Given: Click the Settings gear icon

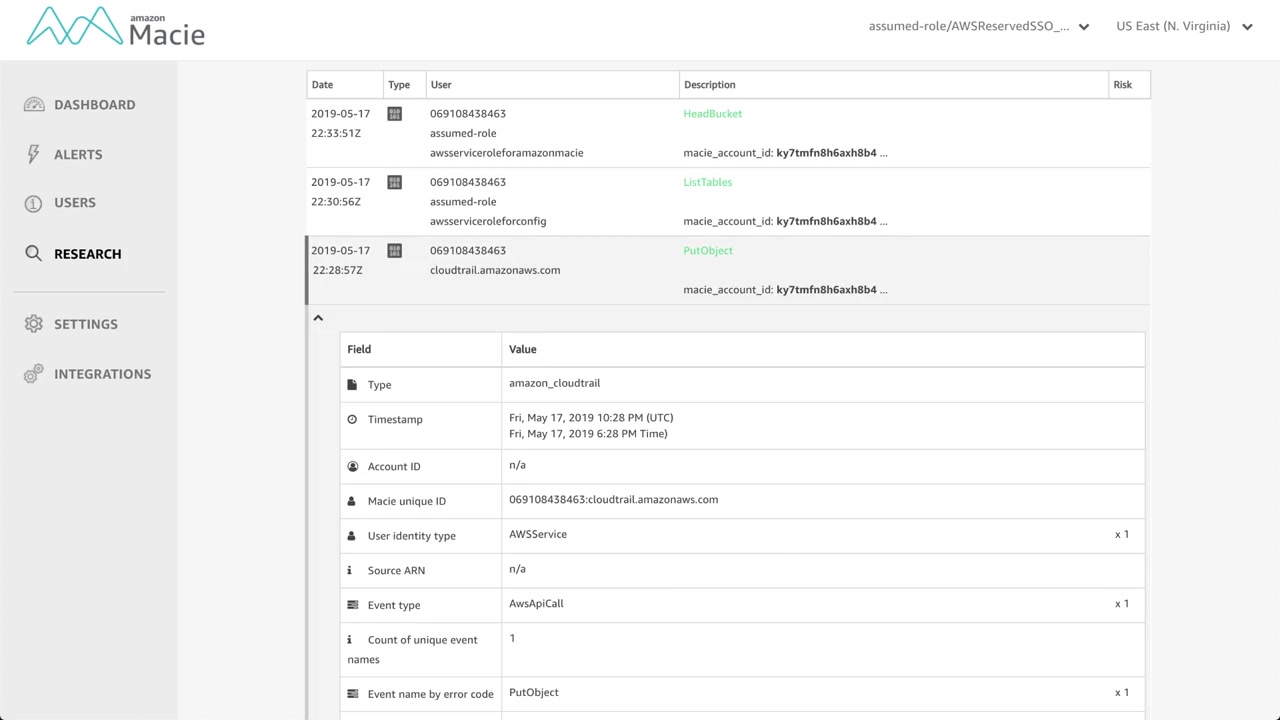Looking at the screenshot, I should click(x=34, y=324).
